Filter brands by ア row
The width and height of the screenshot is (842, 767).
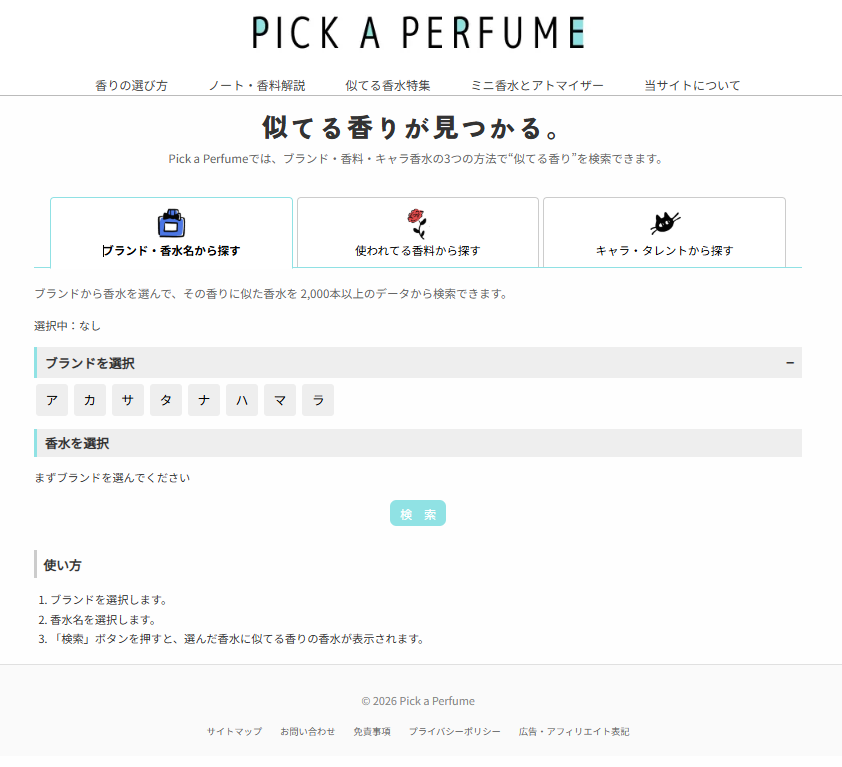(x=52, y=400)
